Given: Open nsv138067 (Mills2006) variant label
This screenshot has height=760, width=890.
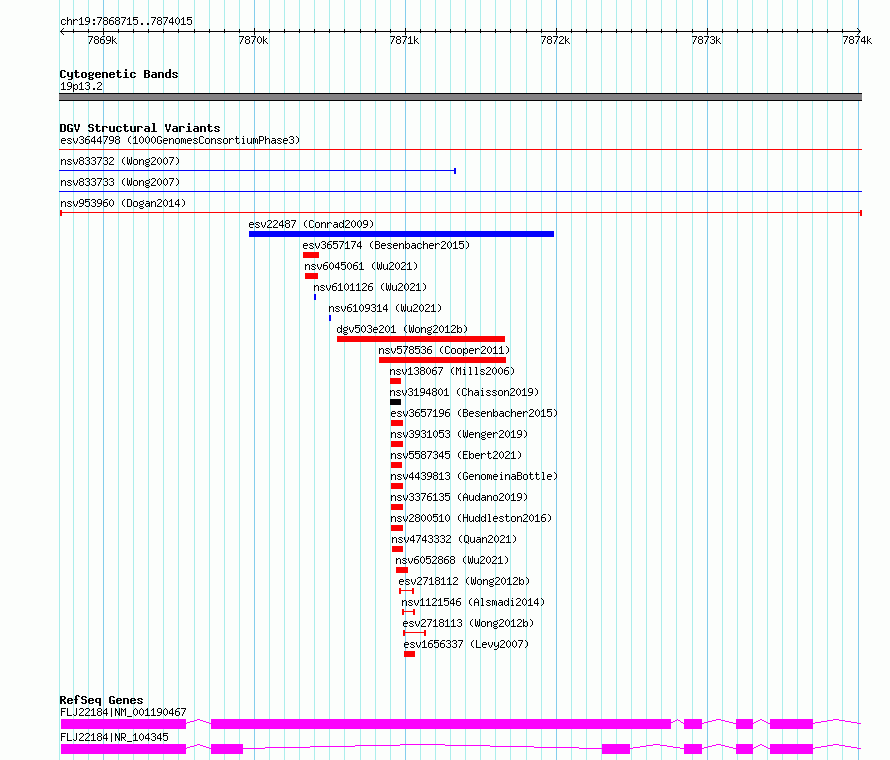Looking at the screenshot, I should 452,371.
